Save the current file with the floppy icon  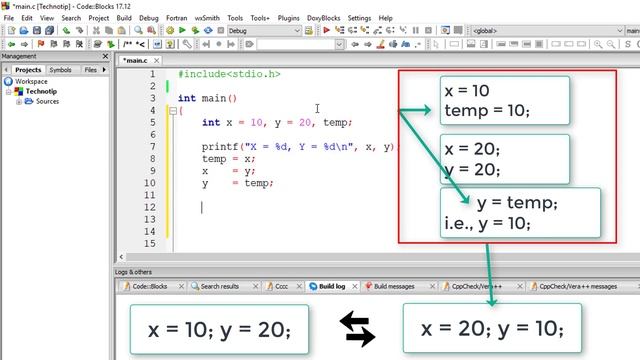click(x=37, y=30)
